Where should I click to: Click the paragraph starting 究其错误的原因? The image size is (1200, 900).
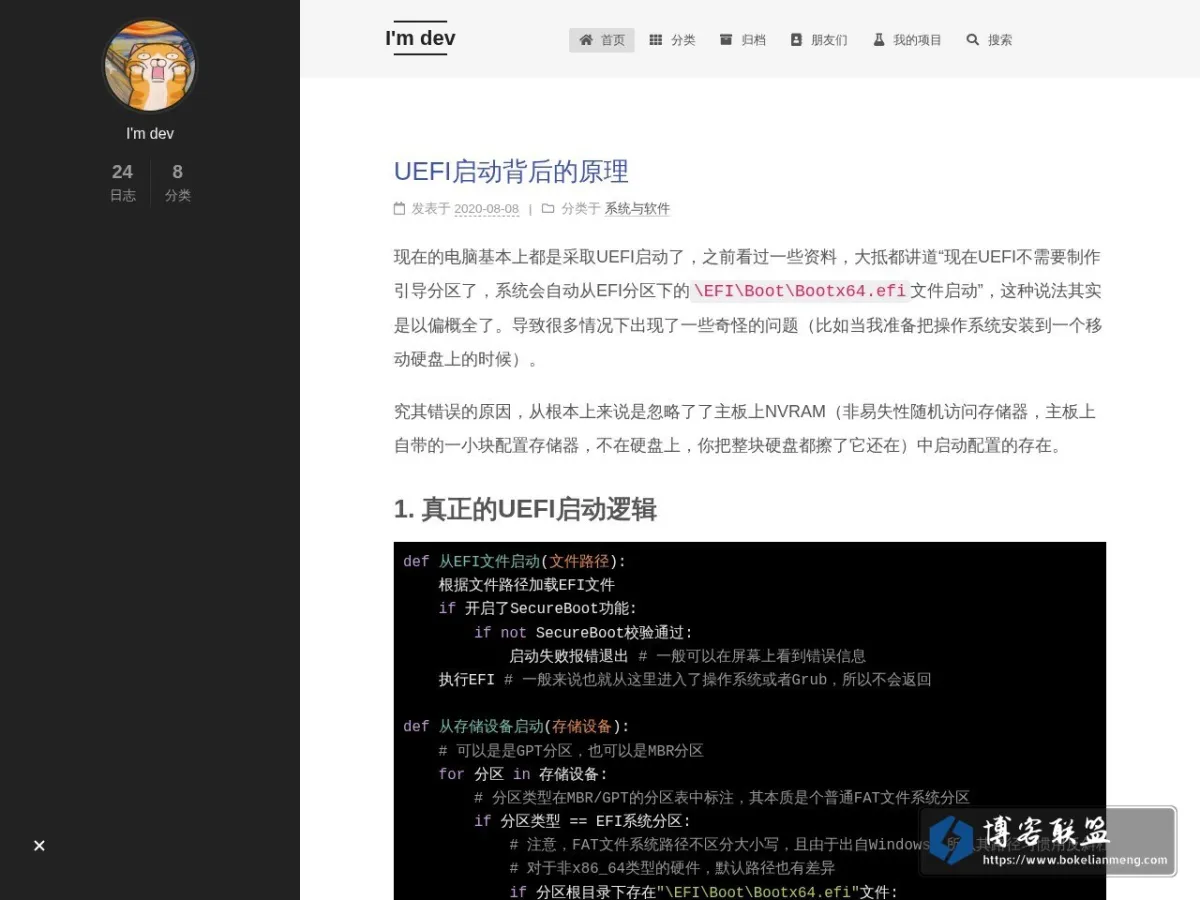(750, 428)
